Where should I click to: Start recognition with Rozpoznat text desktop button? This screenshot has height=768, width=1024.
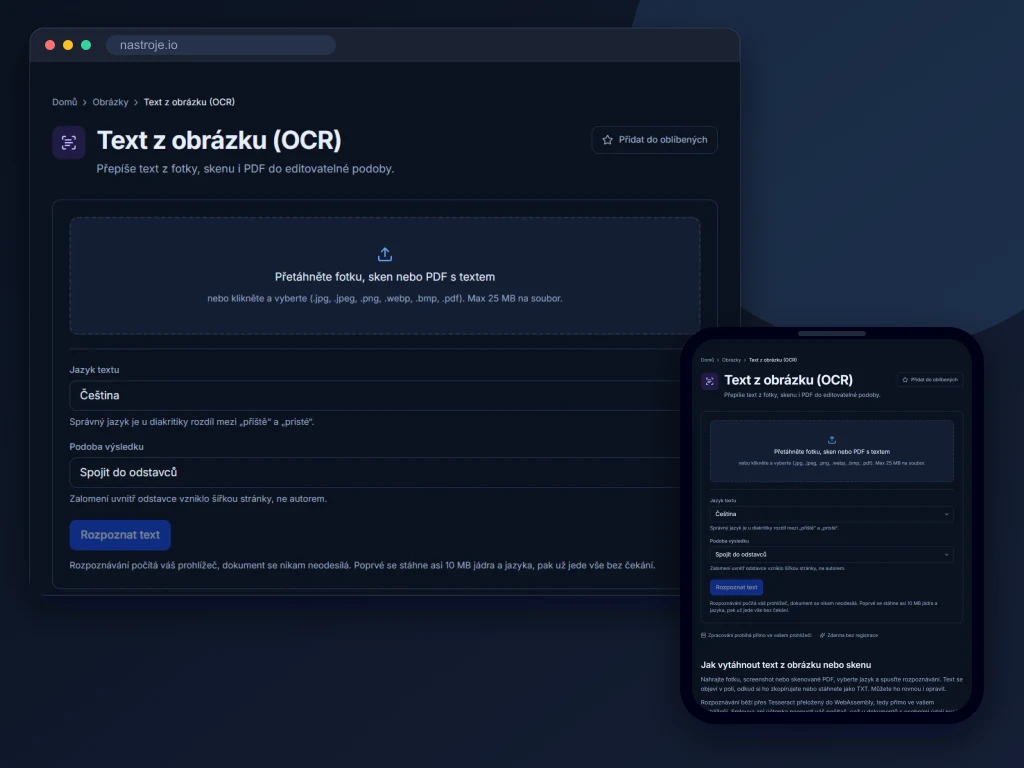tap(120, 535)
